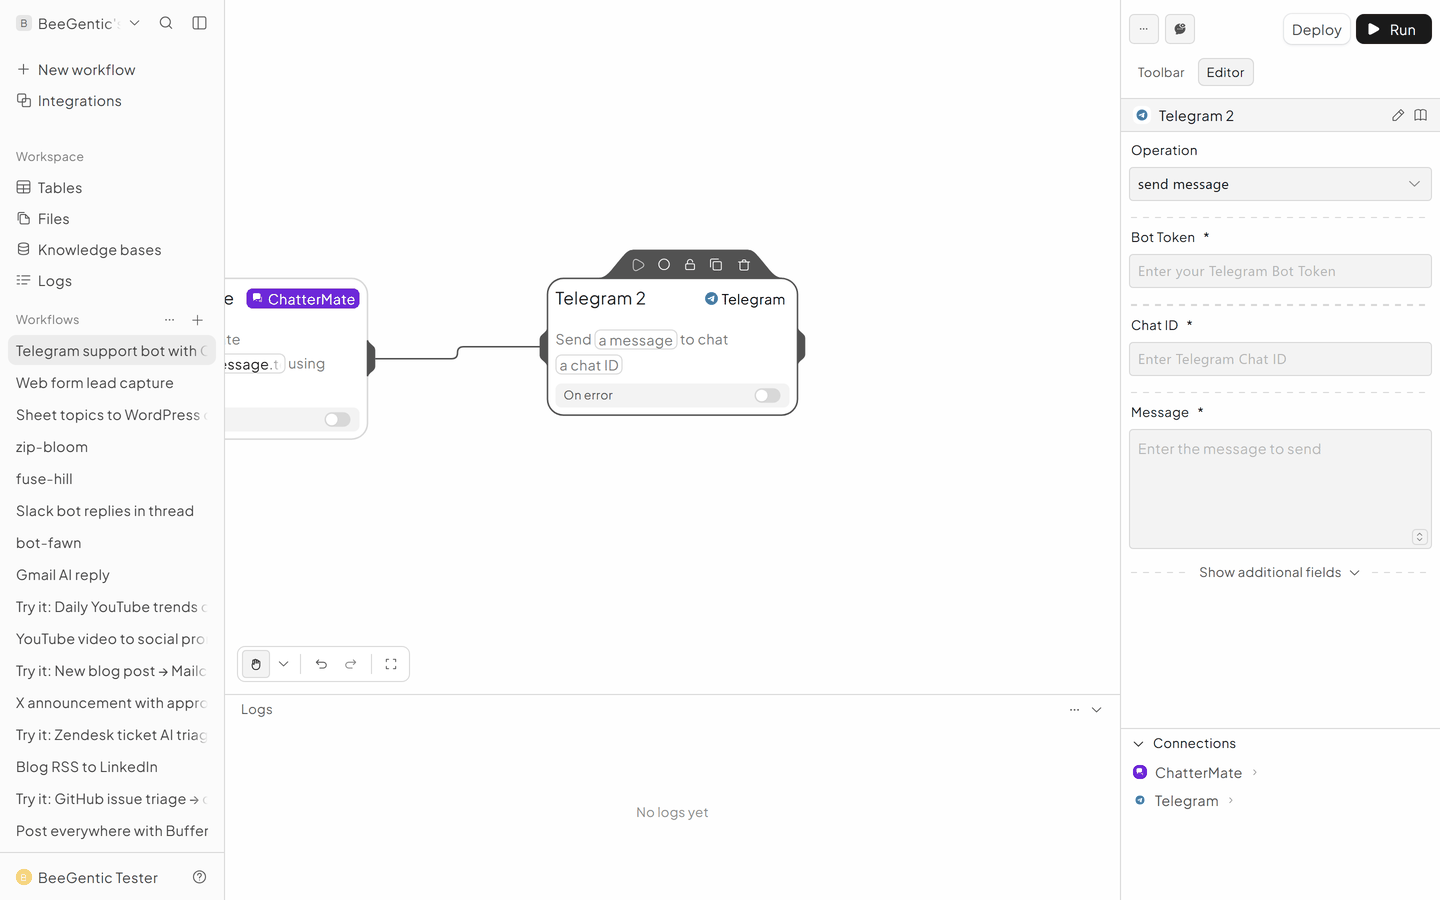Toggle On error switch on Telegram 2 node
1440x900 pixels.
click(x=767, y=396)
